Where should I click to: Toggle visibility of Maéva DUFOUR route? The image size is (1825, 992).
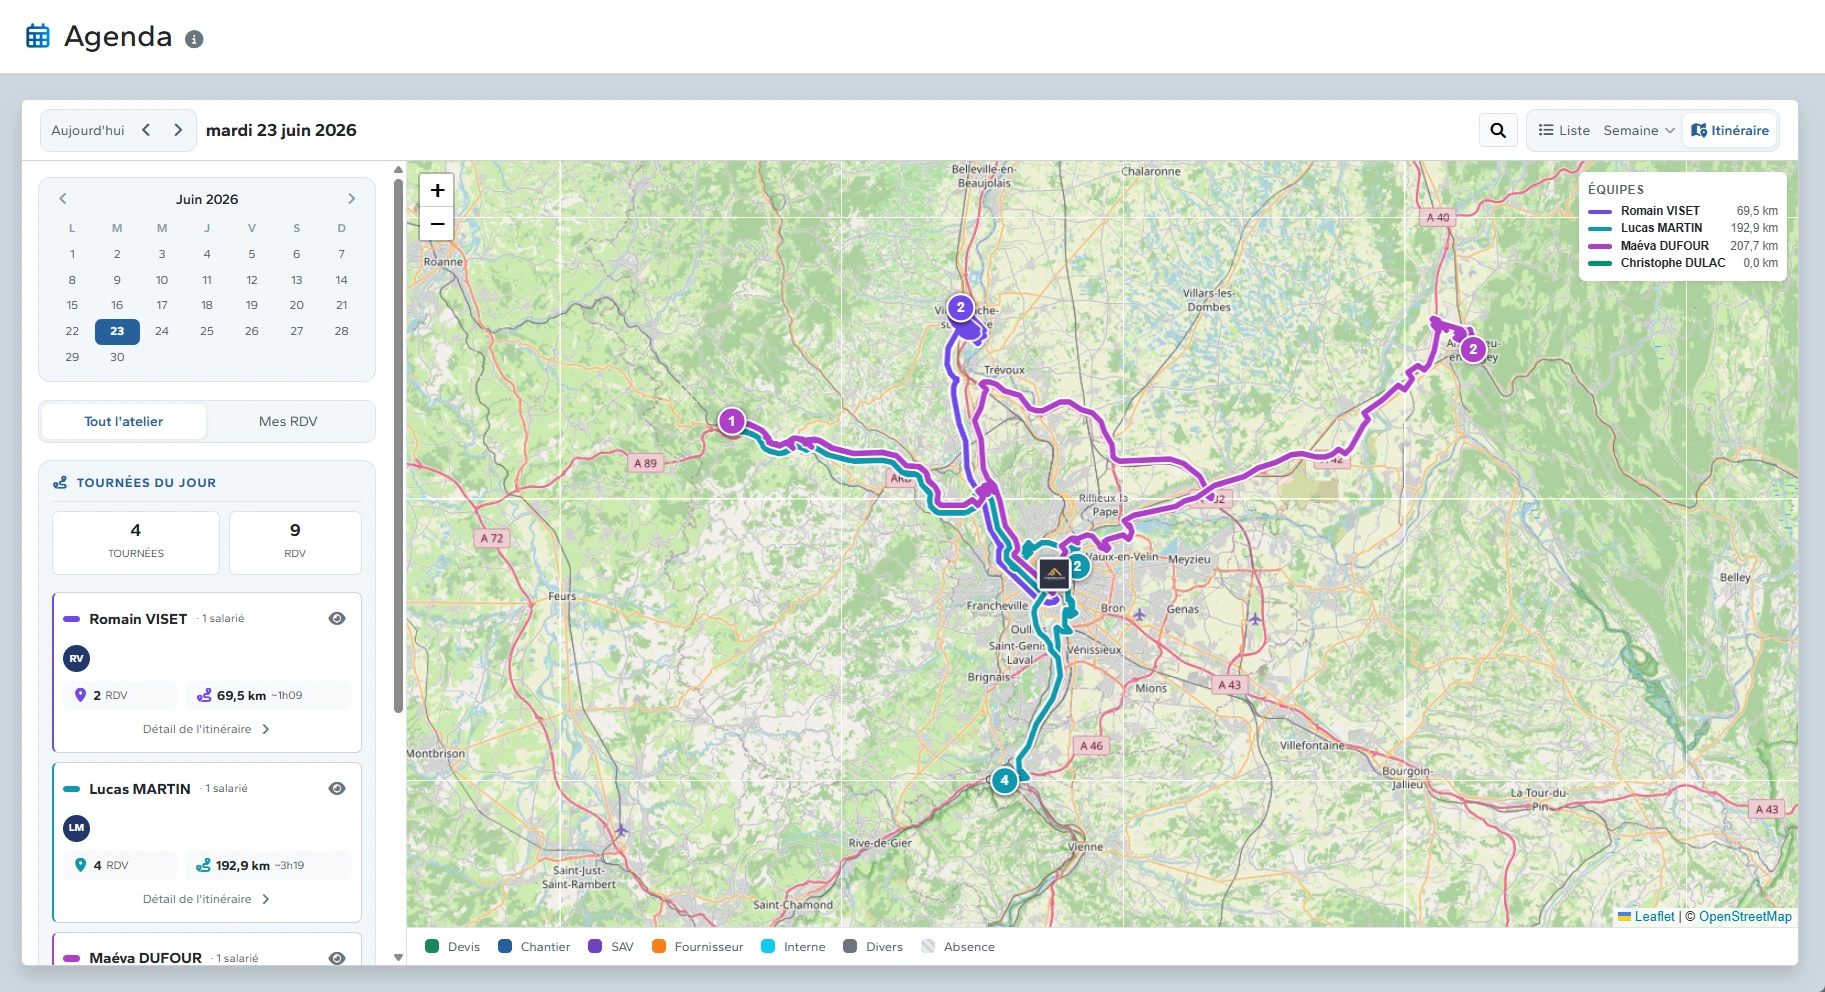click(x=337, y=958)
